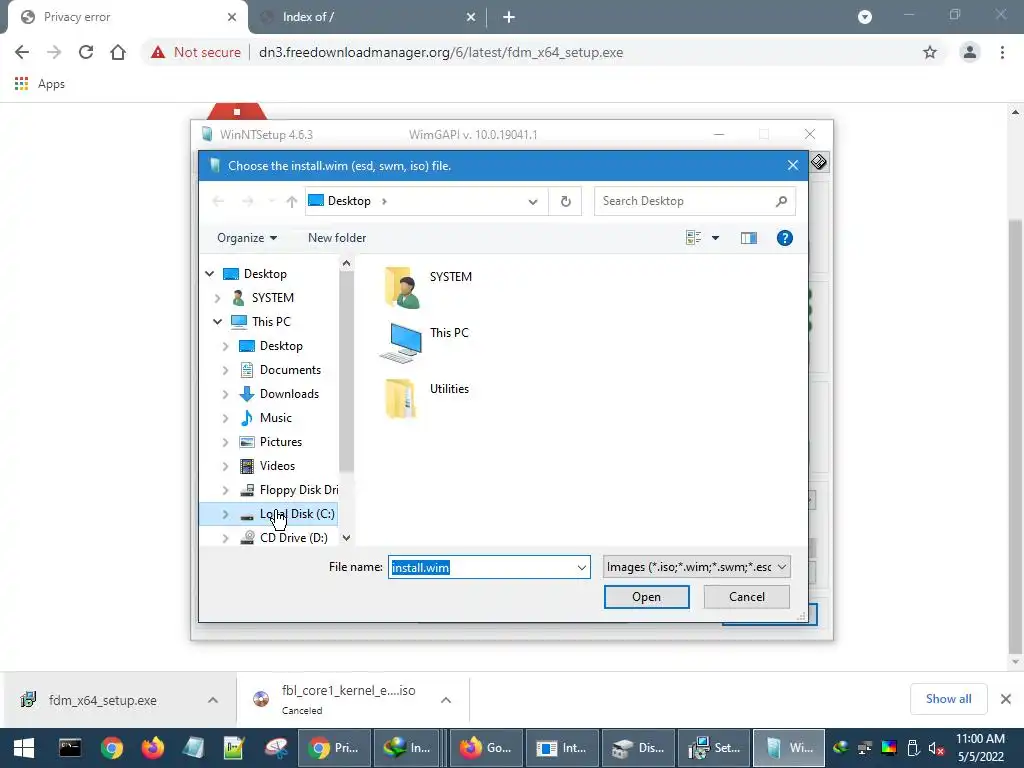Collapse the Desktop tree node
The width and height of the screenshot is (1024, 768).
coord(210,274)
